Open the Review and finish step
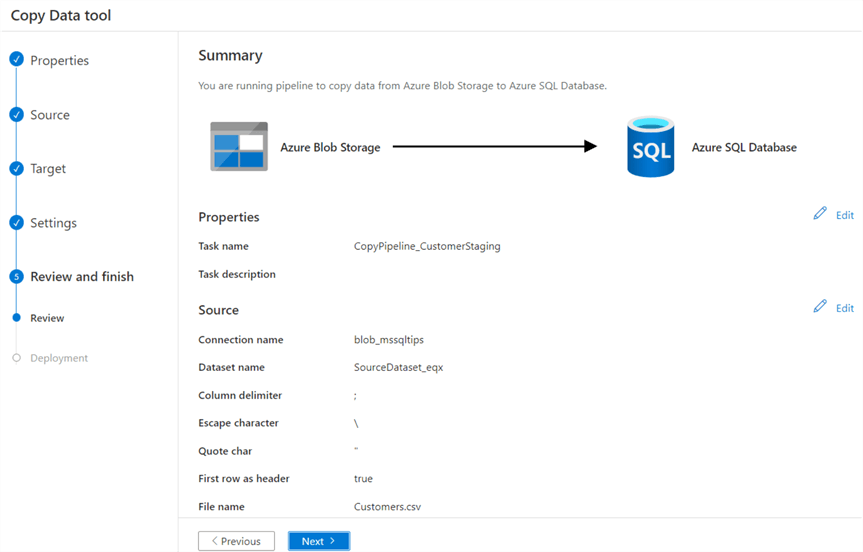Screen dimensions: 863x552 pos(82,276)
